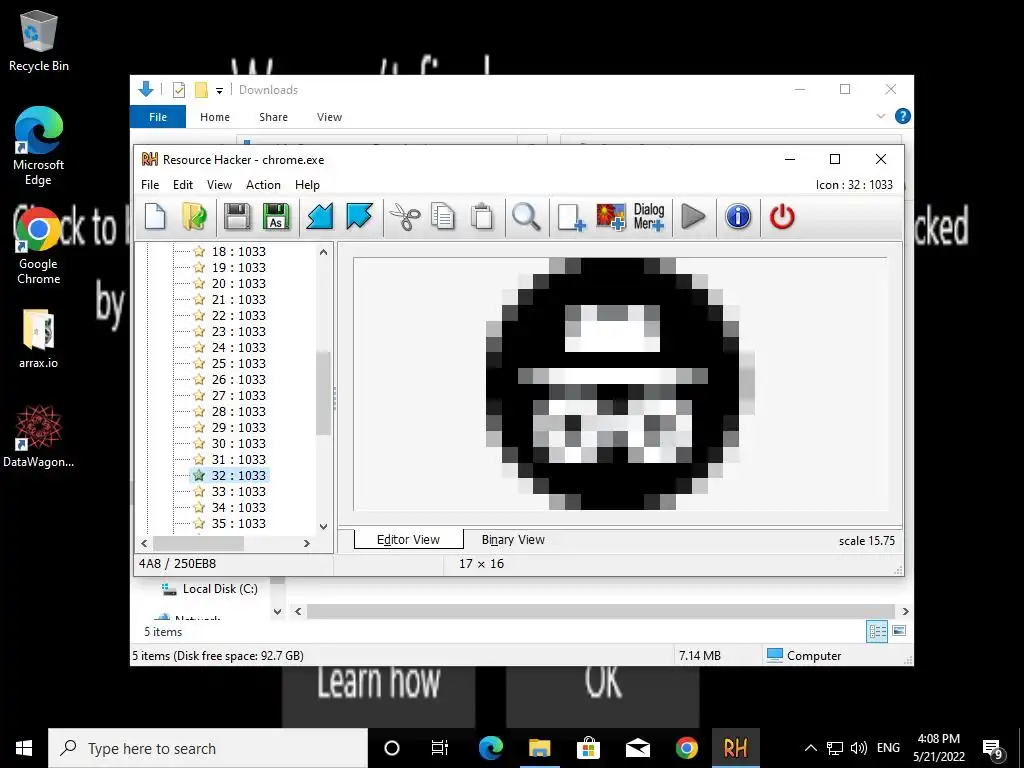Screen dimensions: 1024x768
Task: Open a file with the folder icon
Action: (x=195, y=217)
